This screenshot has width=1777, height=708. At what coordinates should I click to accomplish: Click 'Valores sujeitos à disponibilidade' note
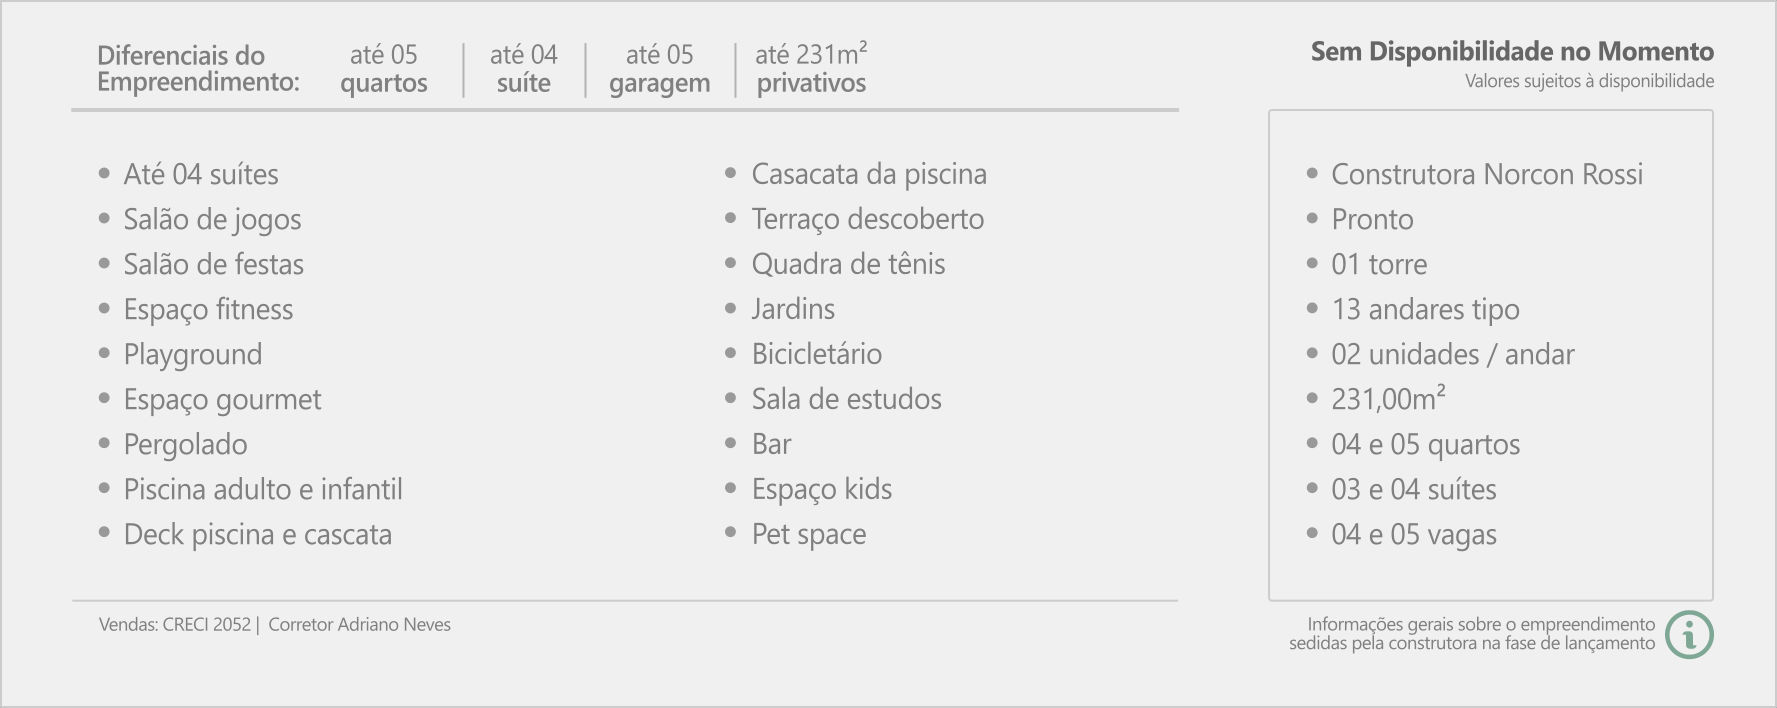tap(1589, 81)
